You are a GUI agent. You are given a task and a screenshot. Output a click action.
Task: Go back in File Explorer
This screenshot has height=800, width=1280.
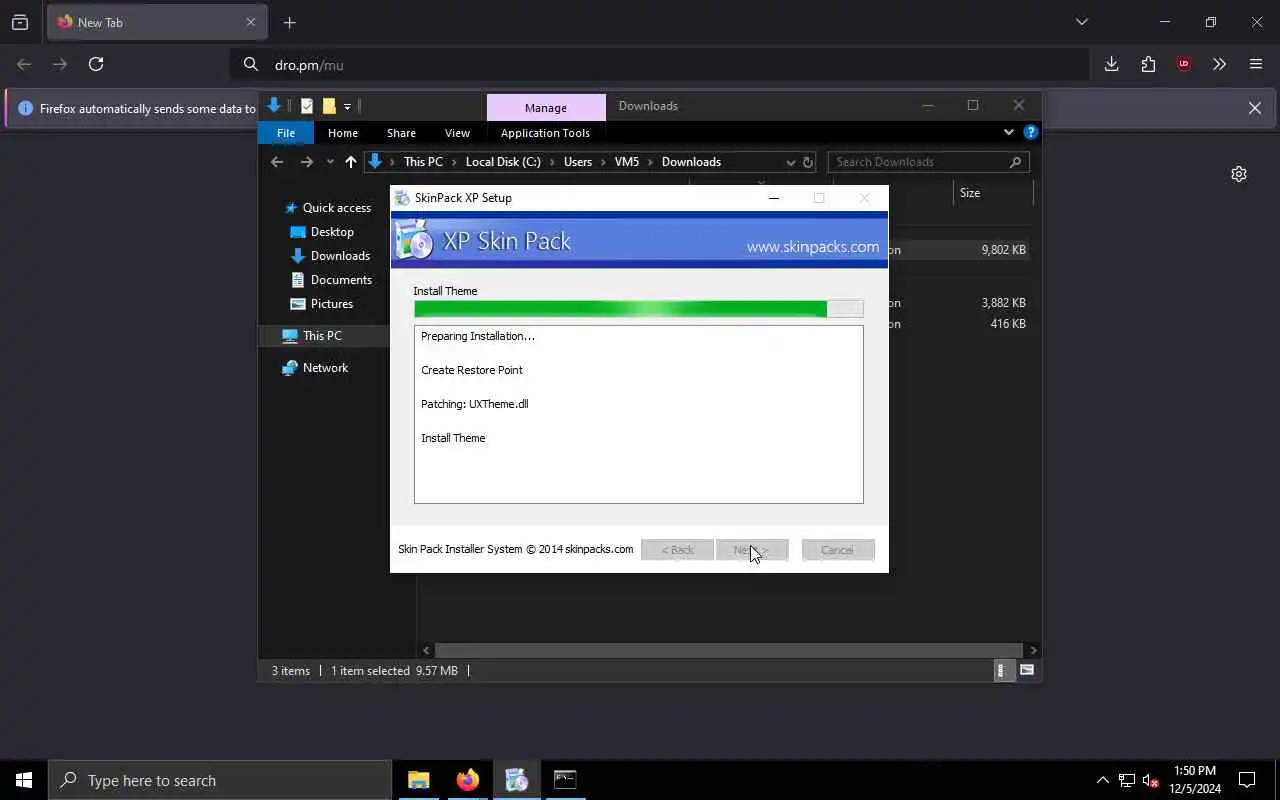point(277,162)
